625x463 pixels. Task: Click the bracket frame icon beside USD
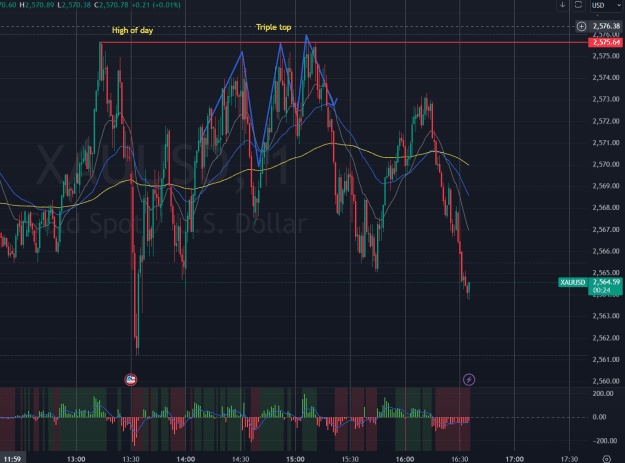578,5
